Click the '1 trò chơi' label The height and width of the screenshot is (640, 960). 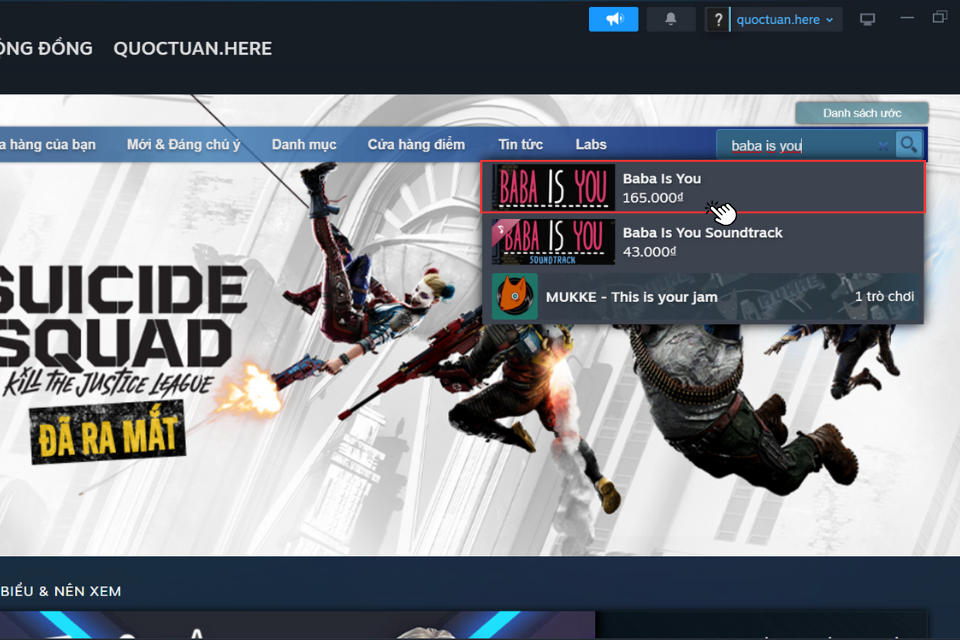884,296
